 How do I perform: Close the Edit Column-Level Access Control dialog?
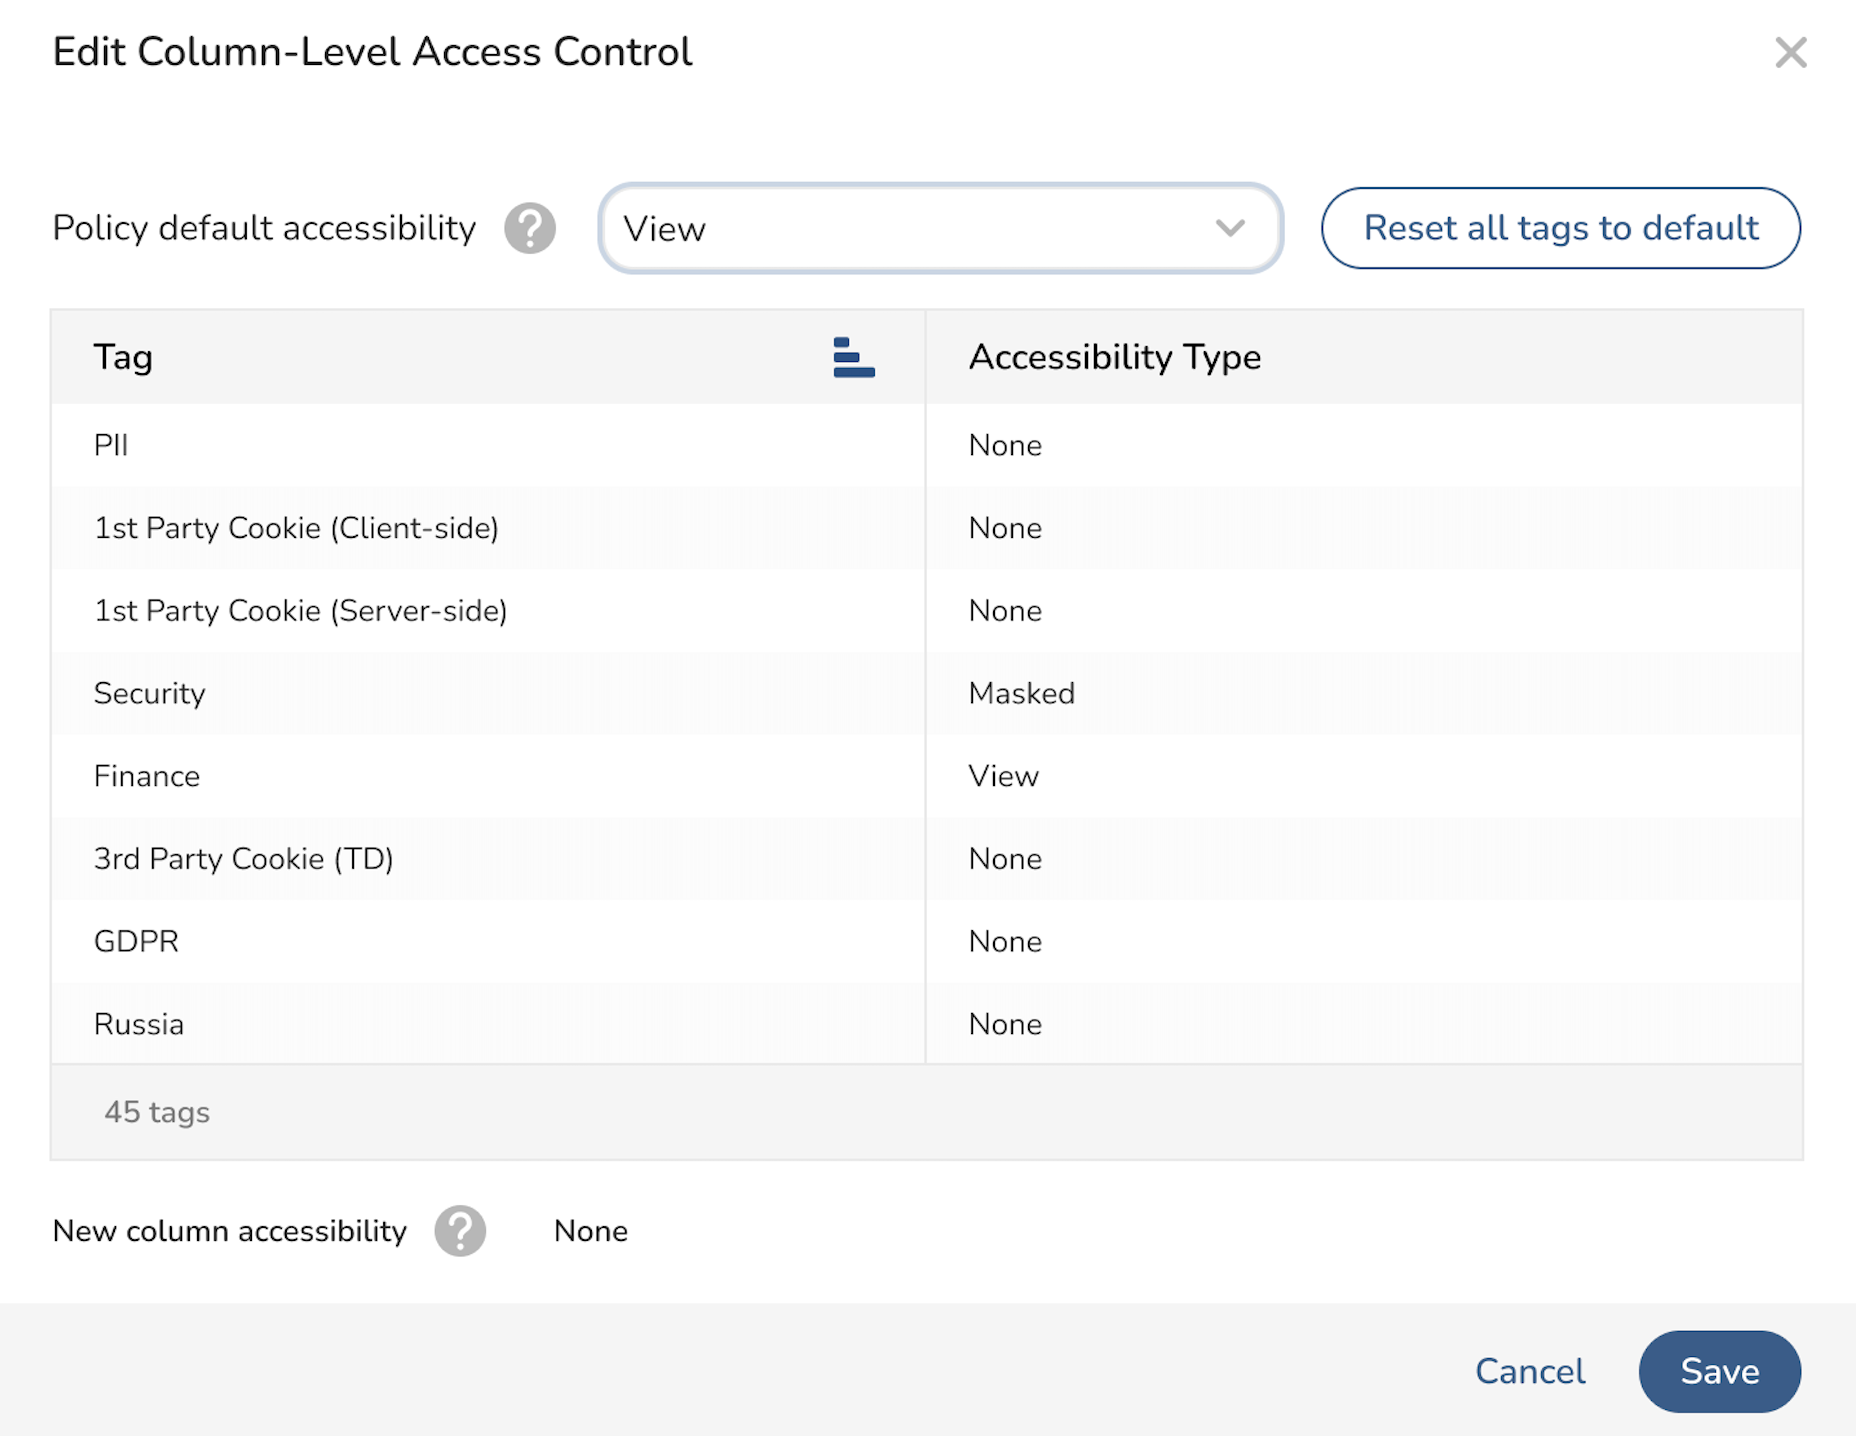(x=1790, y=53)
